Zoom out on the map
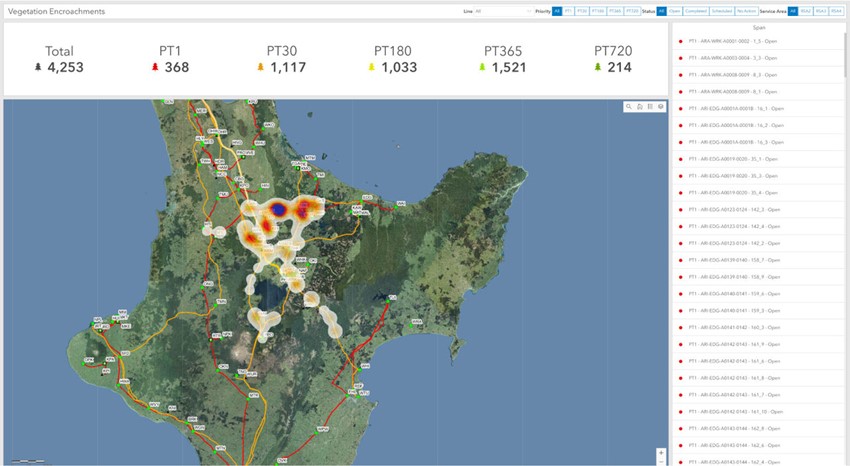 pyautogui.click(x=660, y=461)
